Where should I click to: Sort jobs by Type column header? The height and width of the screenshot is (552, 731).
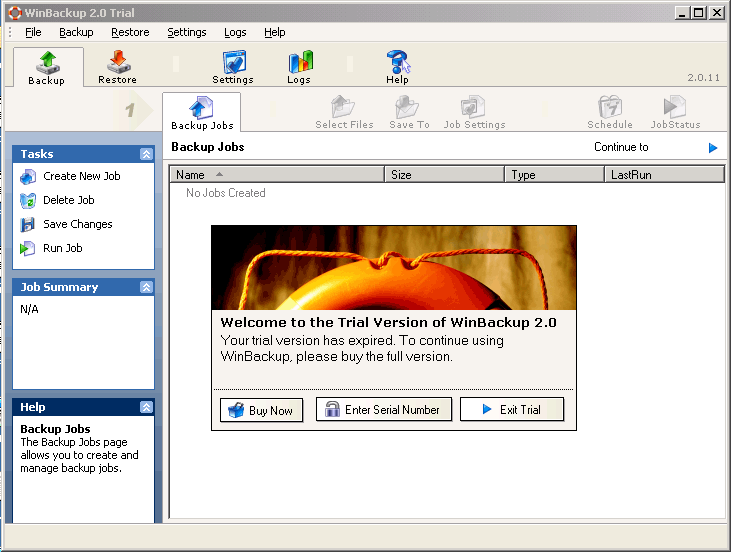554,175
